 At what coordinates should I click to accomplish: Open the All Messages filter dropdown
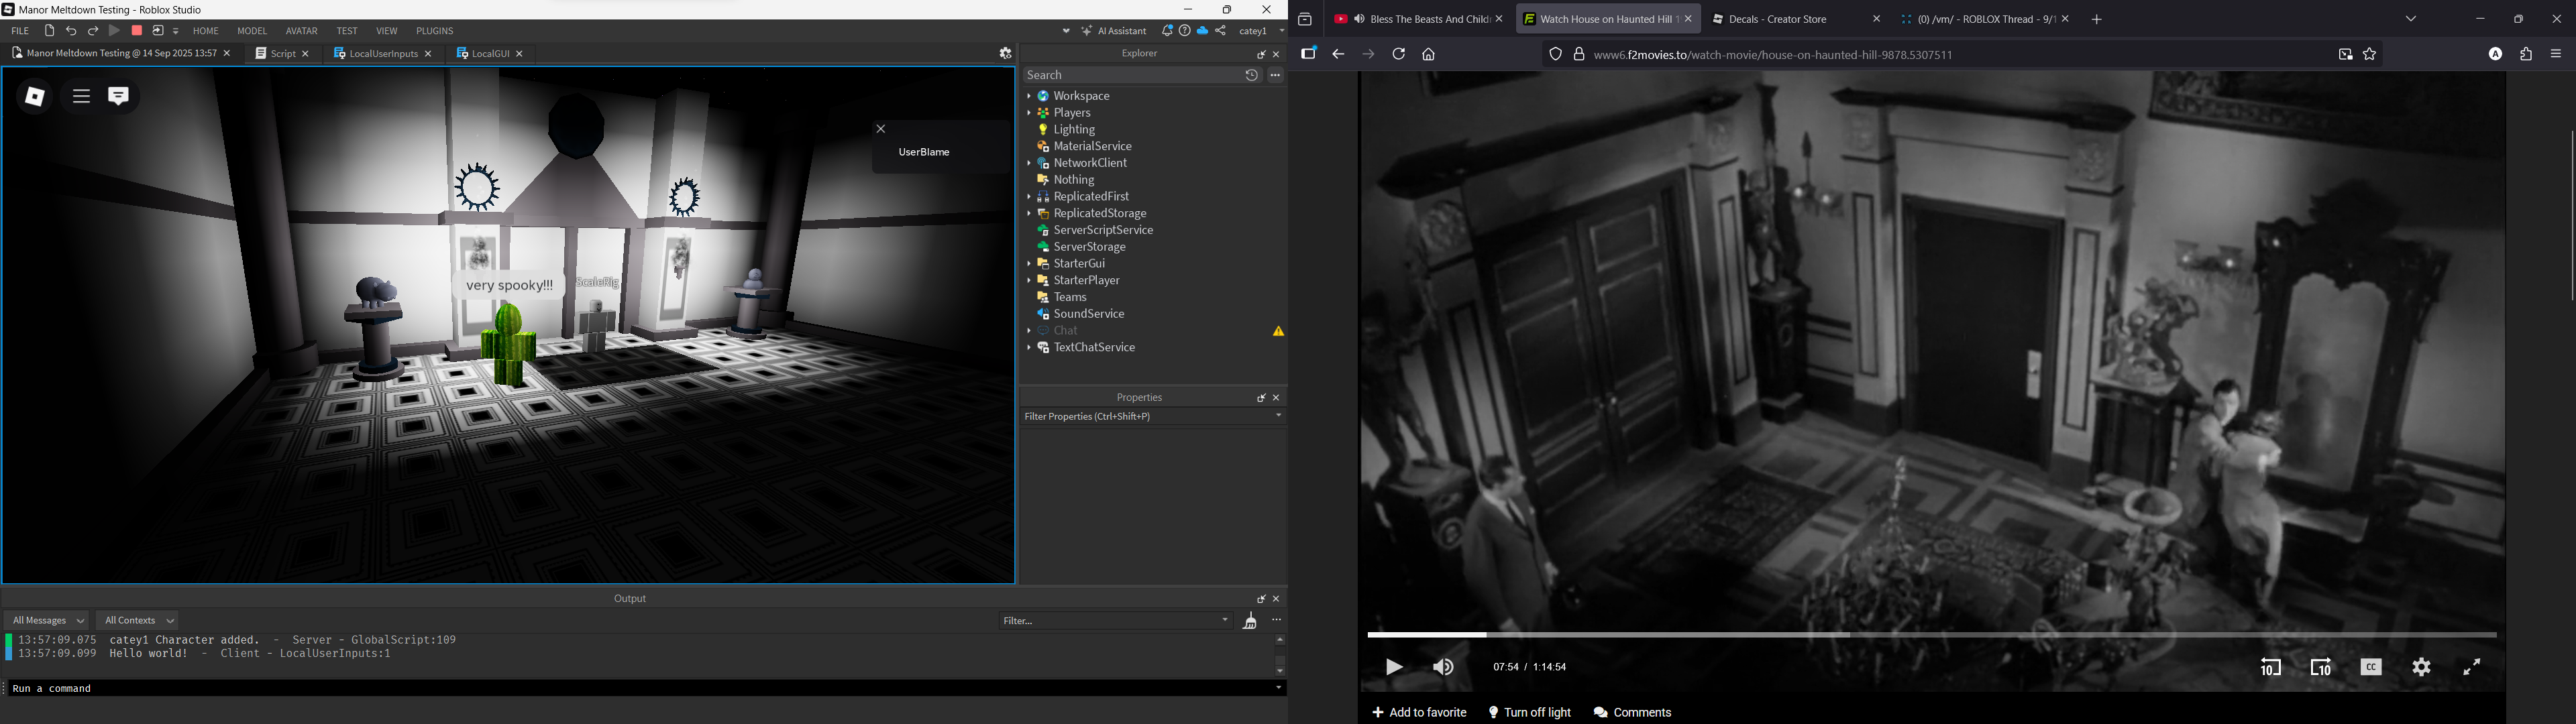(47, 621)
